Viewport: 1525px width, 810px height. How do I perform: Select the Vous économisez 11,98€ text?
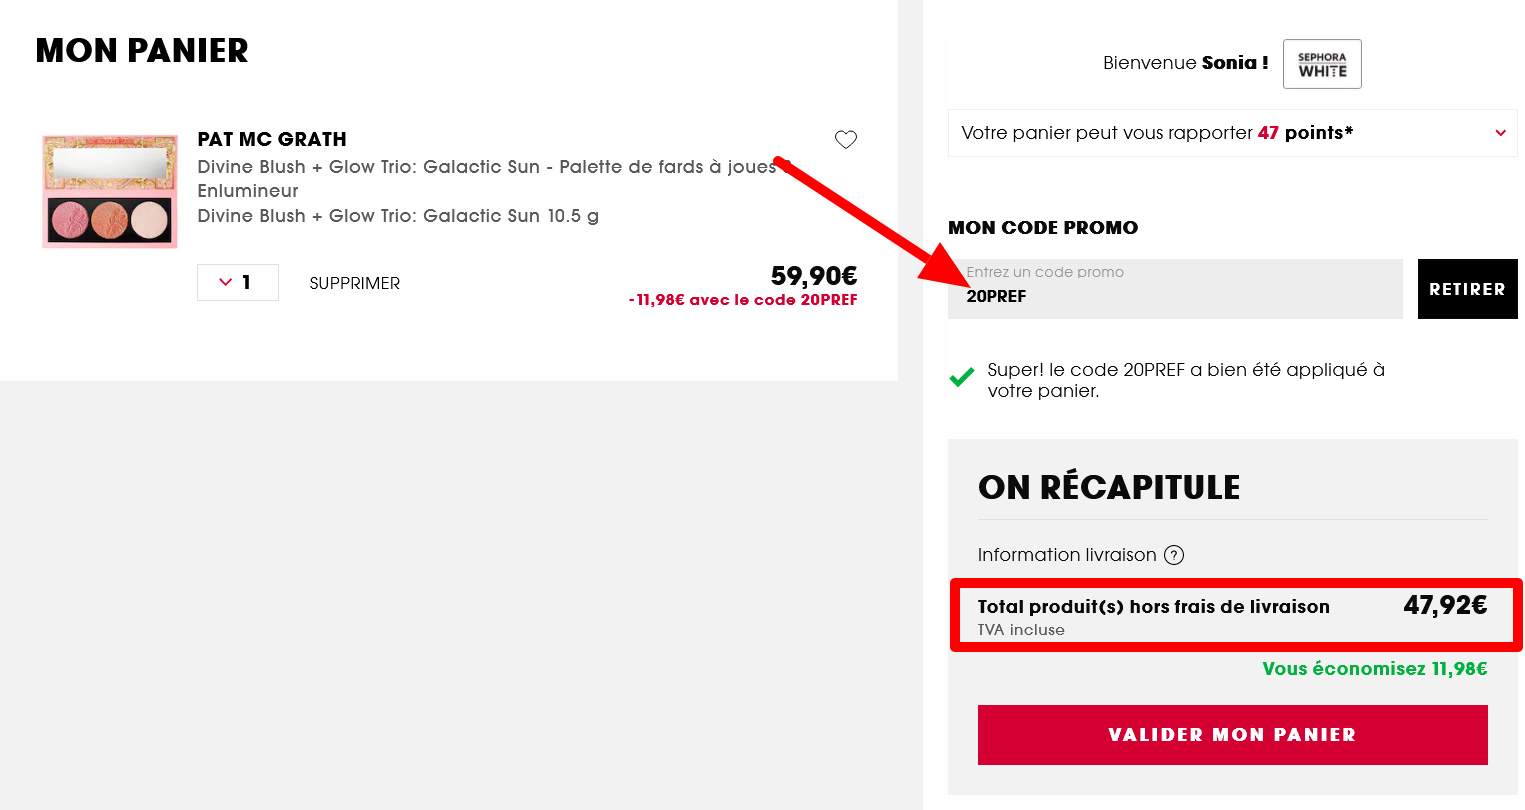[x=1374, y=668]
